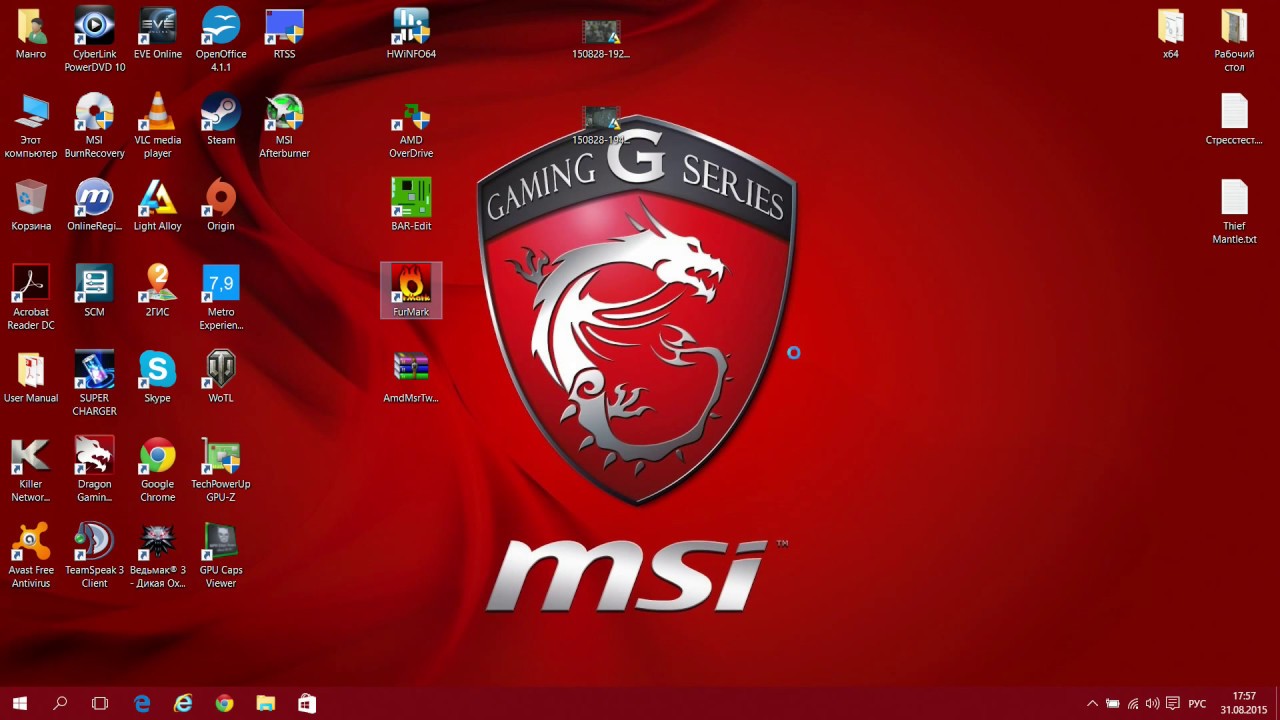Select the MSI Afterburner icon

point(284,126)
